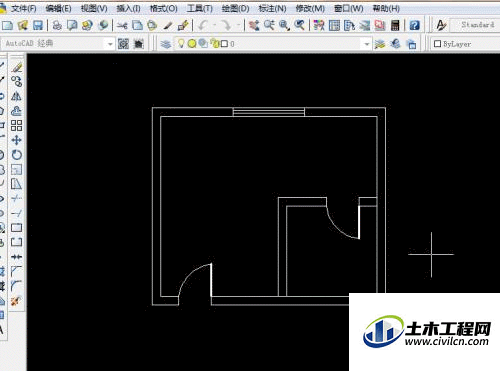
Task: Open the AutoCAD 经典 workspace dropdown
Action: click(x=109, y=44)
